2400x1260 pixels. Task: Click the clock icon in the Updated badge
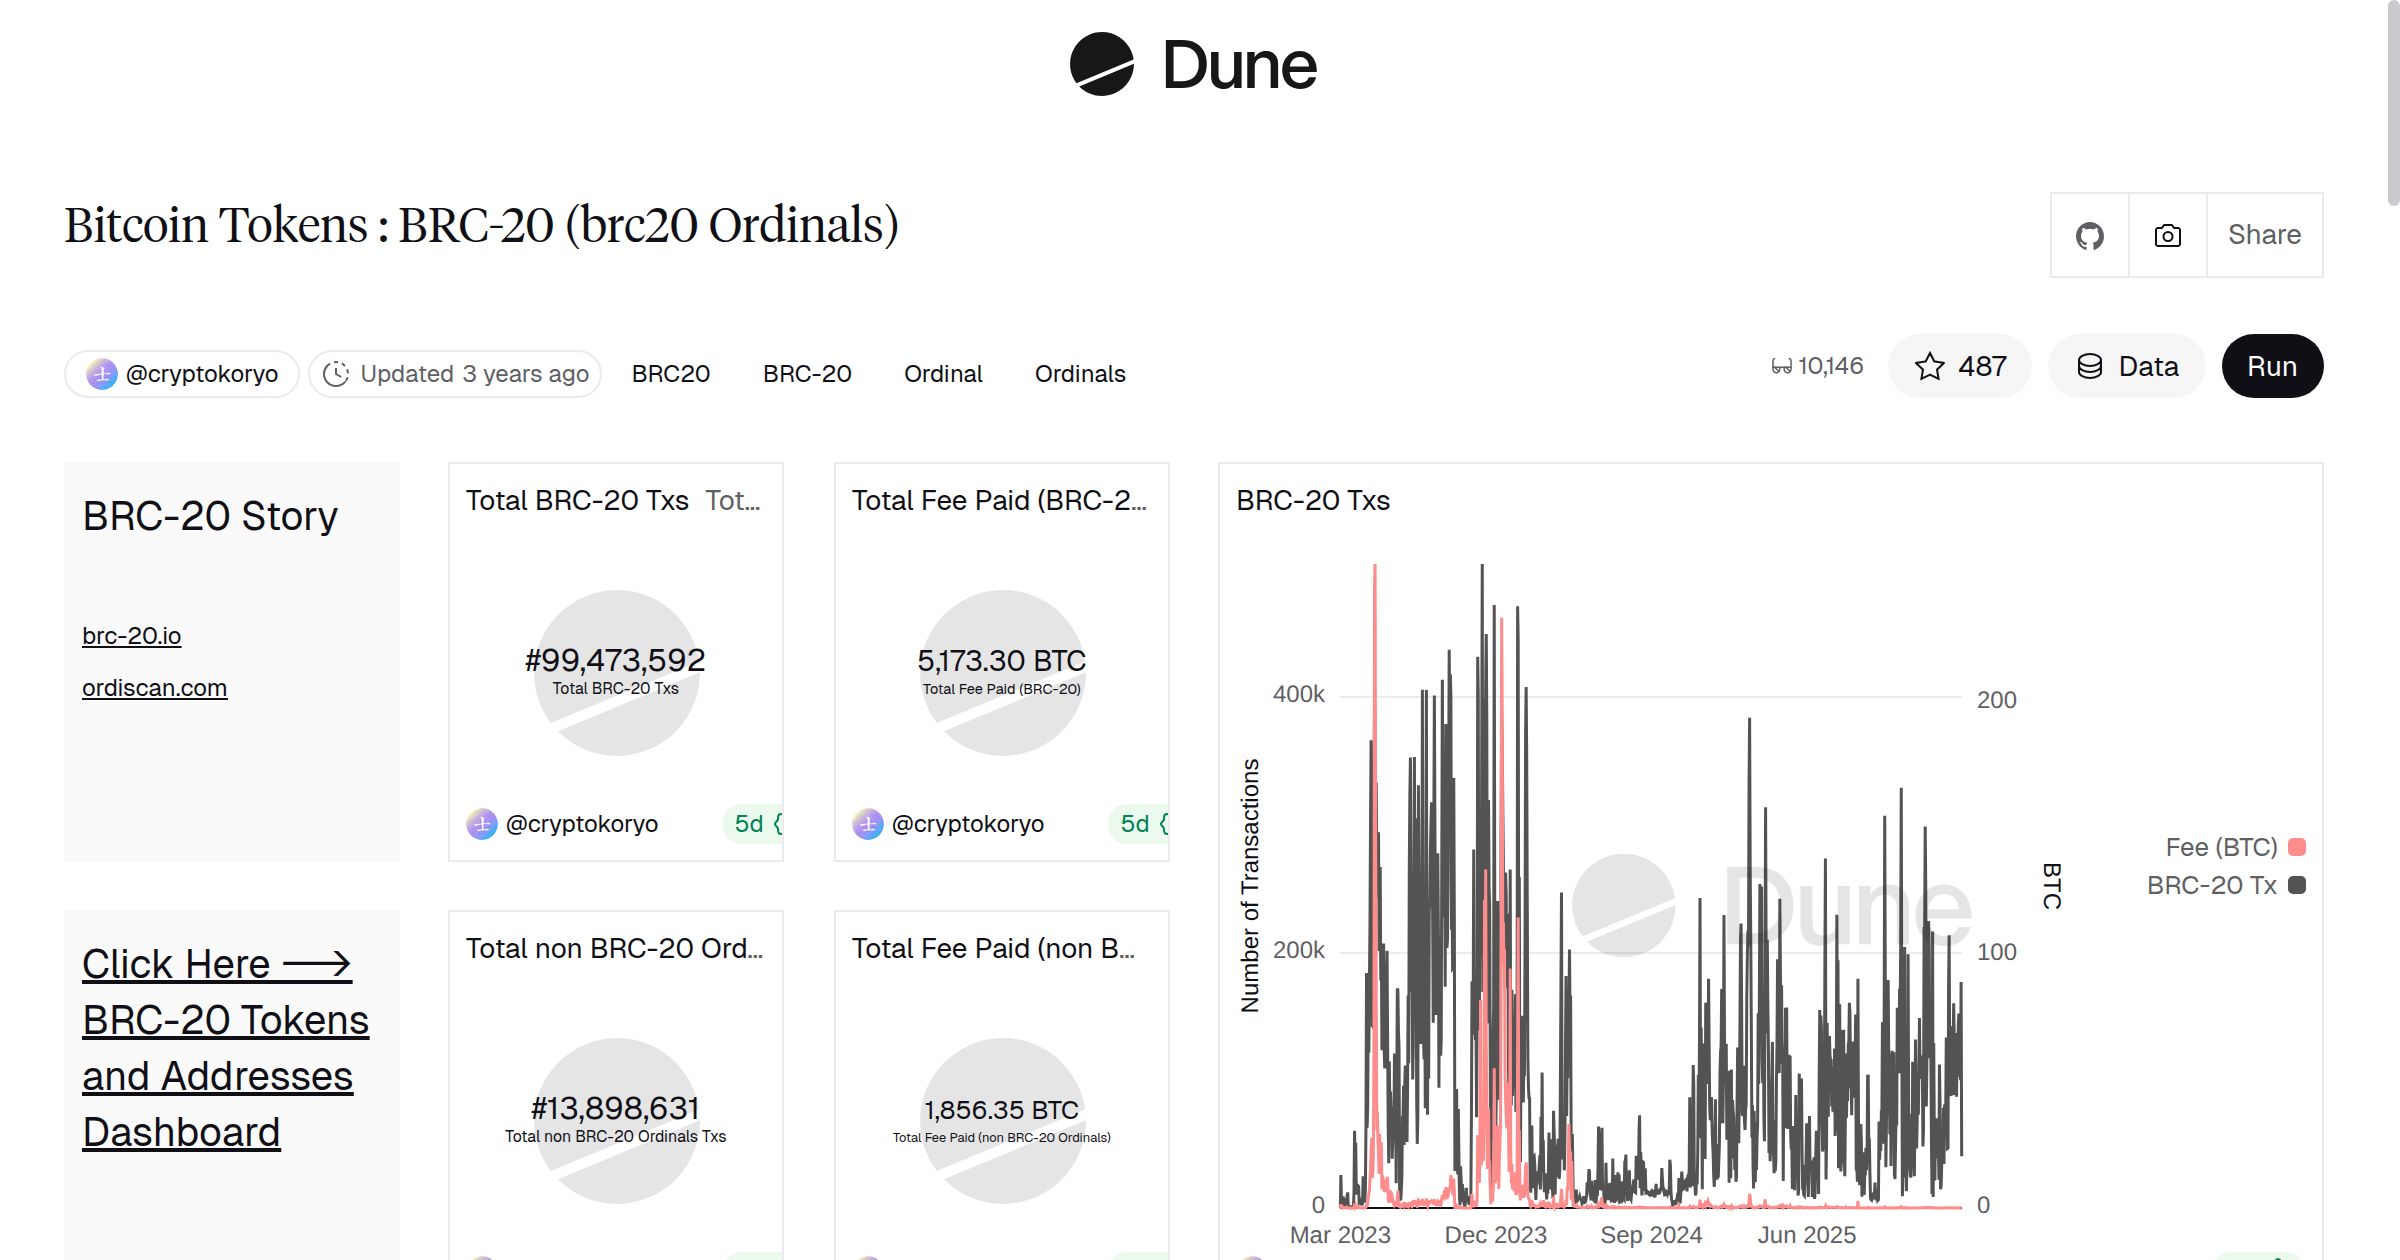point(336,373)
